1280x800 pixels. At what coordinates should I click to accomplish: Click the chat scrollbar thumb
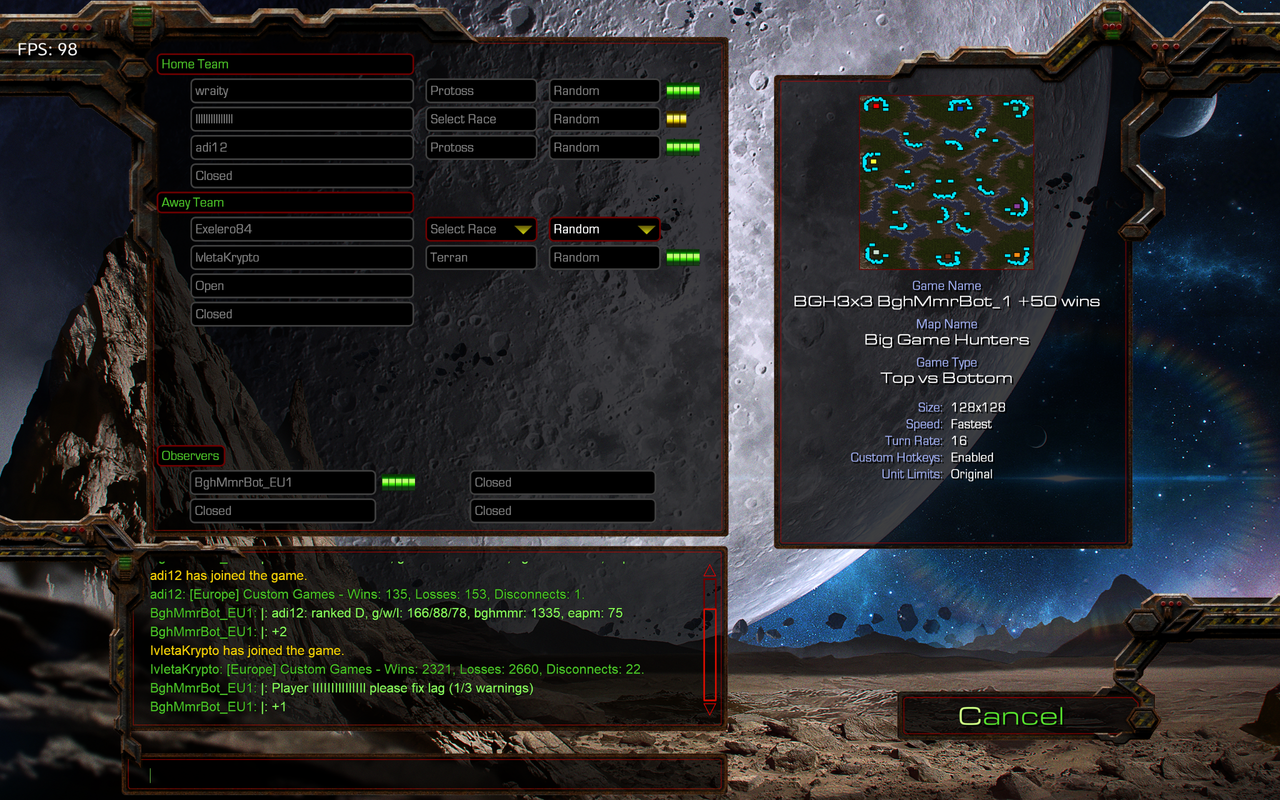pyautogui.click(x=710, y=654)
